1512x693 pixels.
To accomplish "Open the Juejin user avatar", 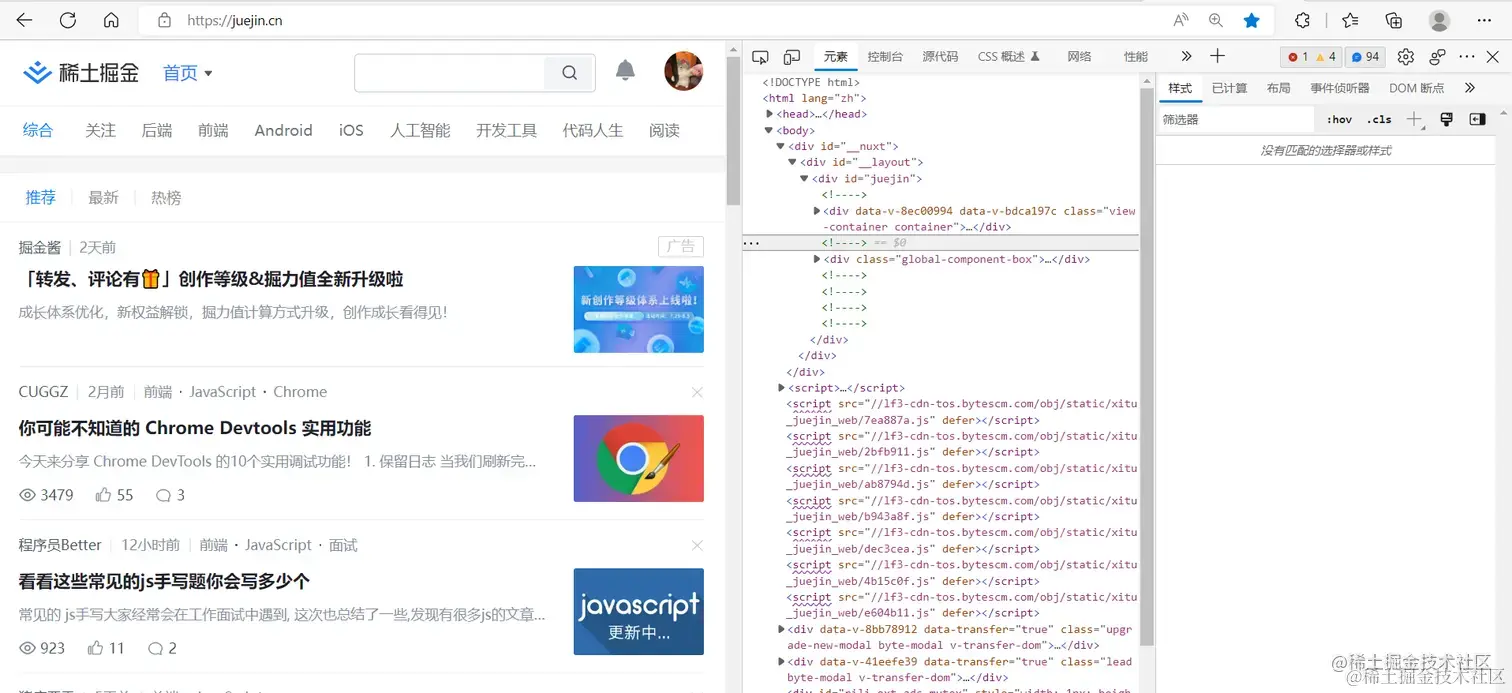I will pos(684,71).
